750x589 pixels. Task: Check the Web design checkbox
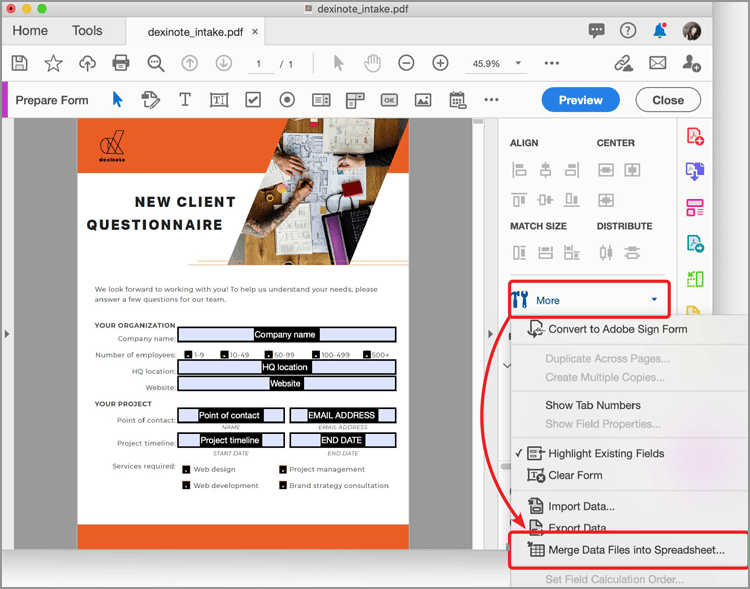[x=186, y=468]
